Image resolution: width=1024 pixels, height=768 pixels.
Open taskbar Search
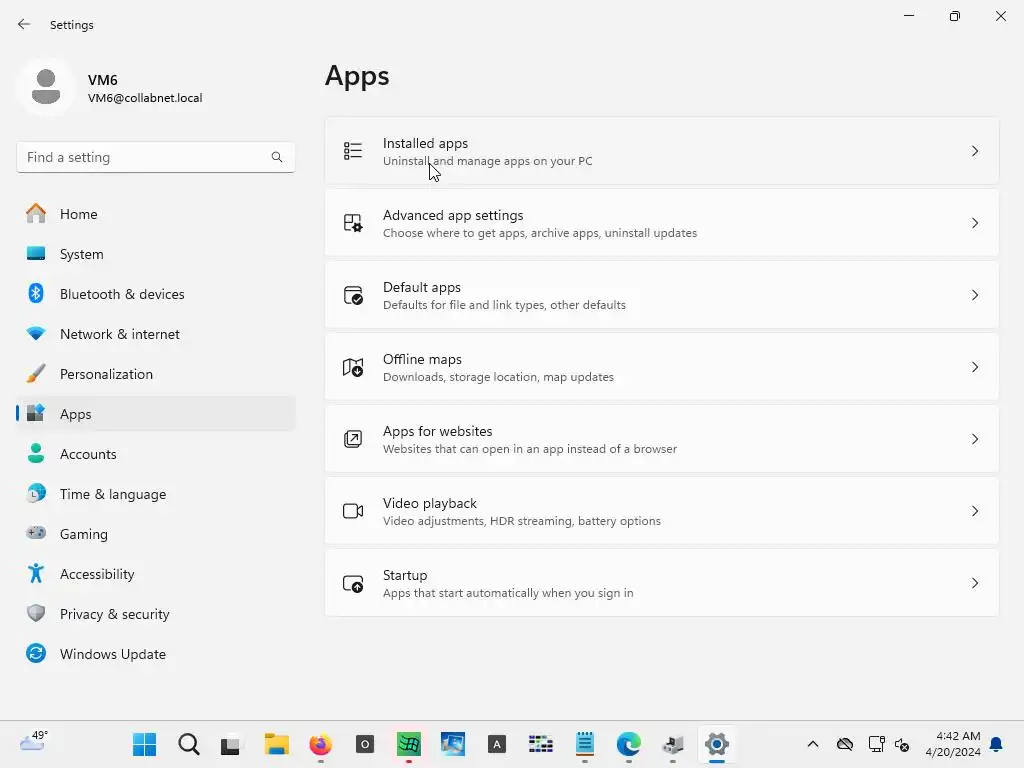point(189,744)
